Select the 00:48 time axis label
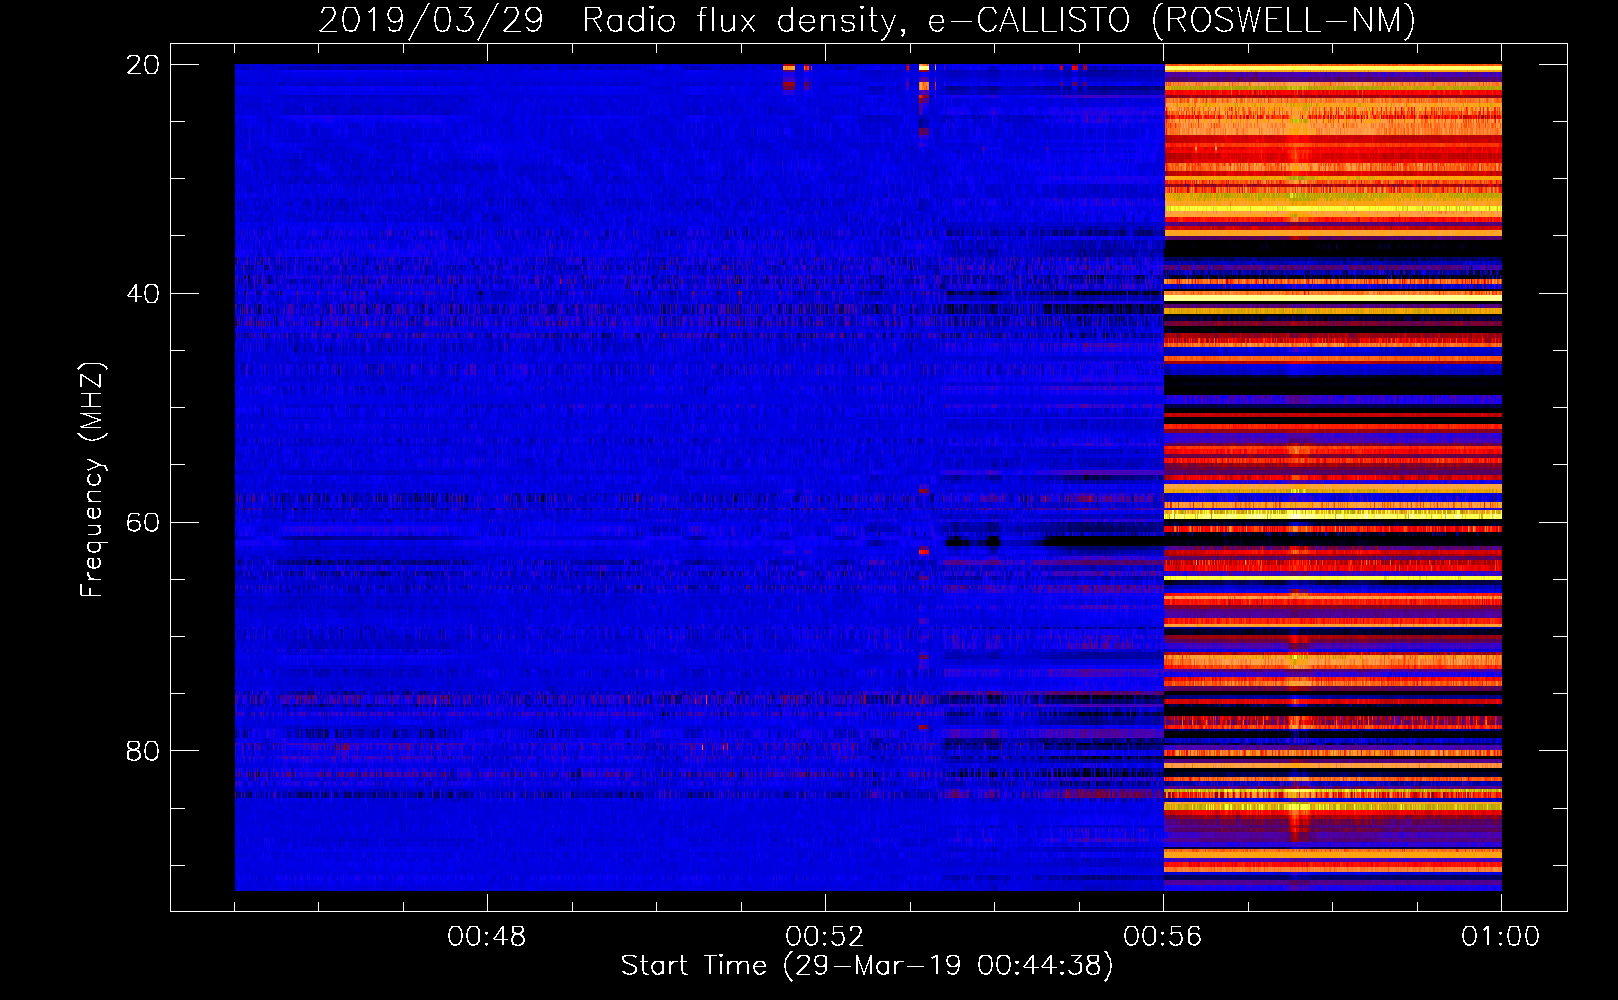 [487, 937]
